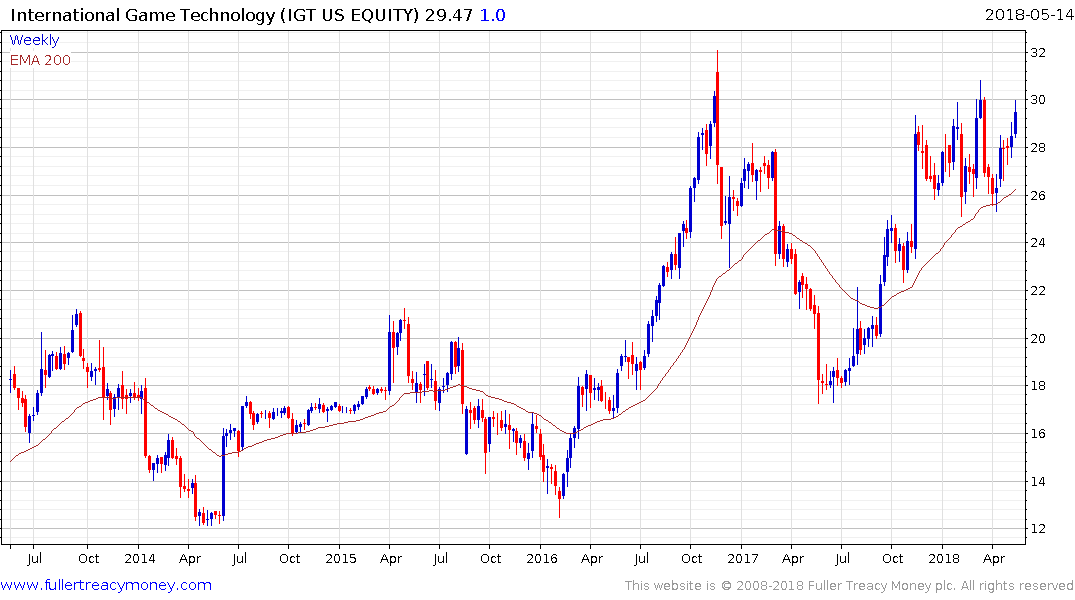Click the 2016 label on time axis
The image size is (1075, 600).
tap(542, 559)
